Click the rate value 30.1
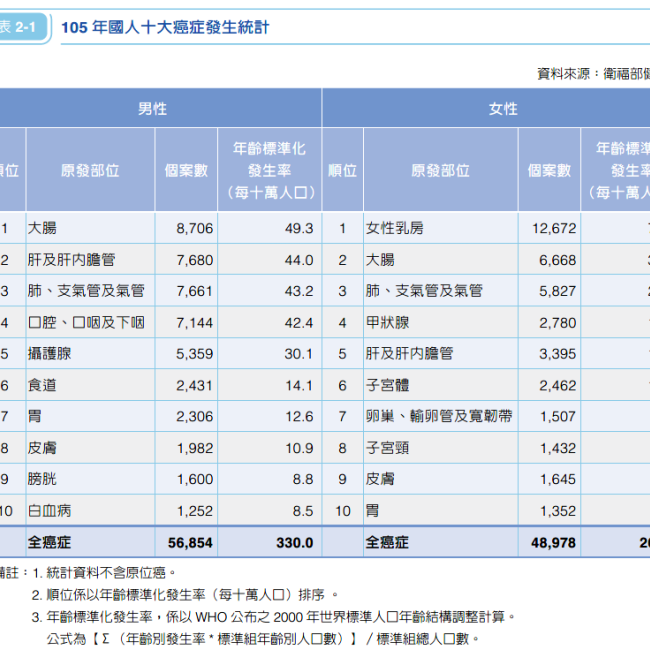 299,354
